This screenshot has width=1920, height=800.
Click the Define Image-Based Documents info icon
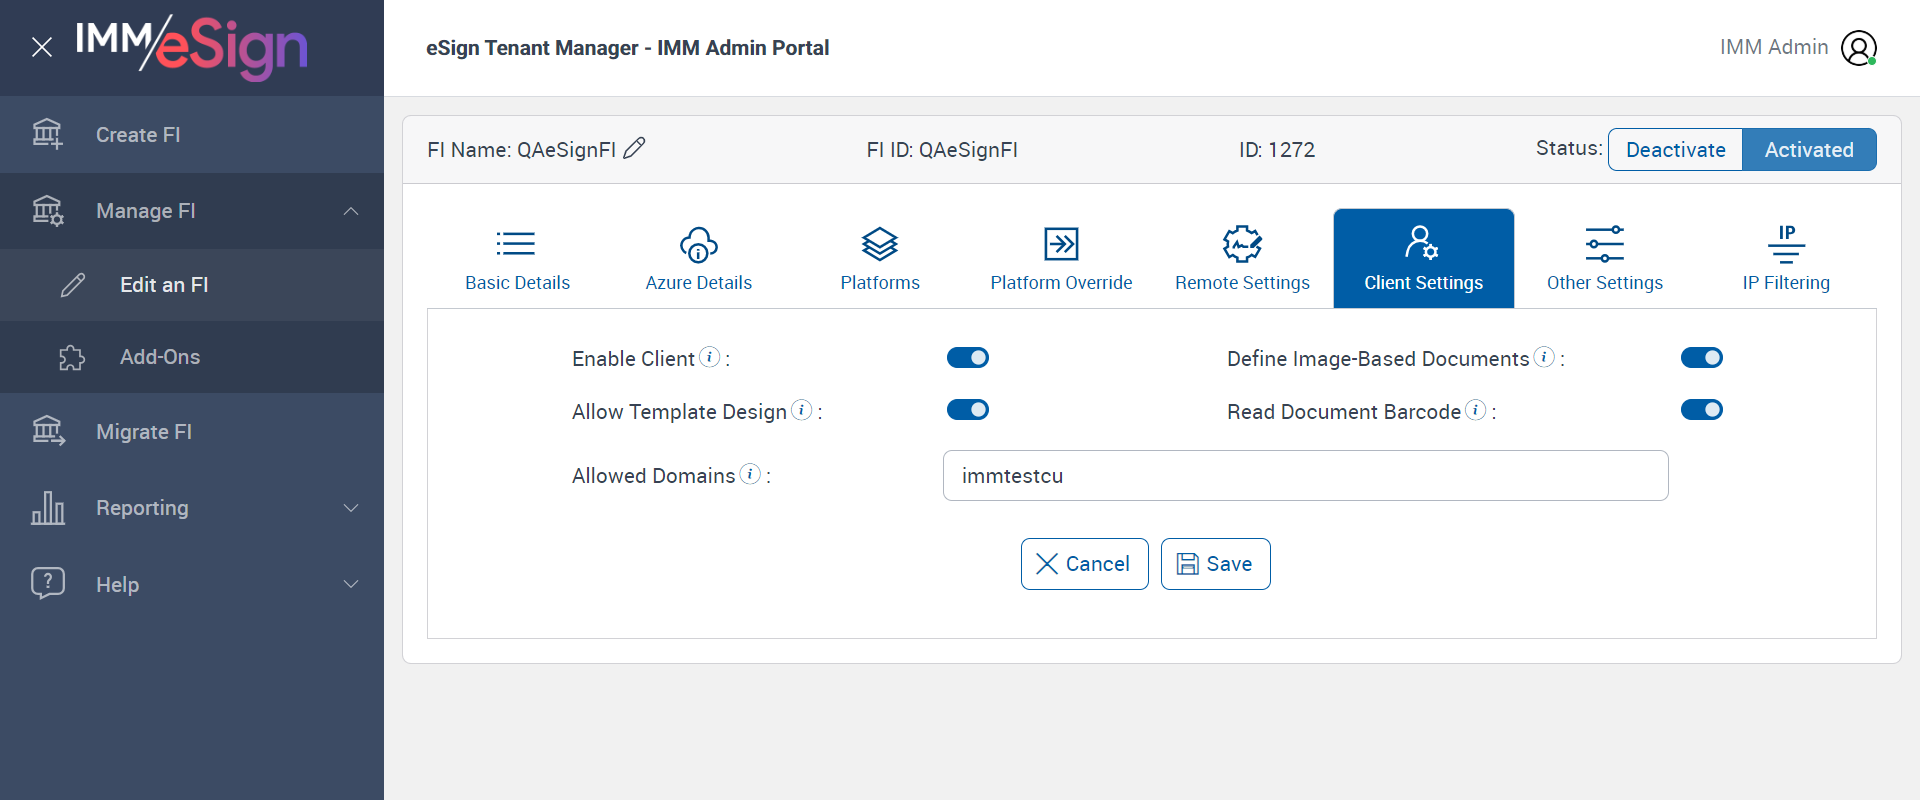click(1544, 357)
